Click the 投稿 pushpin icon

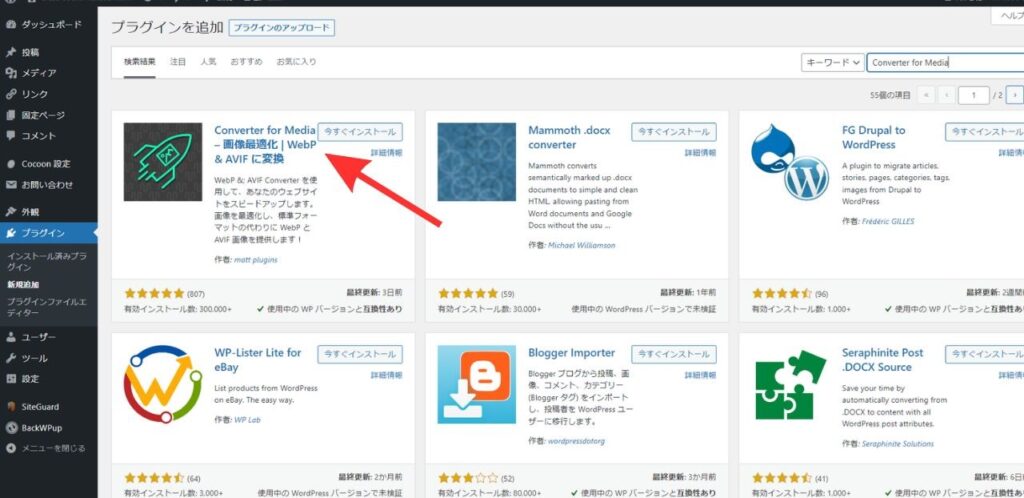pos(10,52)
